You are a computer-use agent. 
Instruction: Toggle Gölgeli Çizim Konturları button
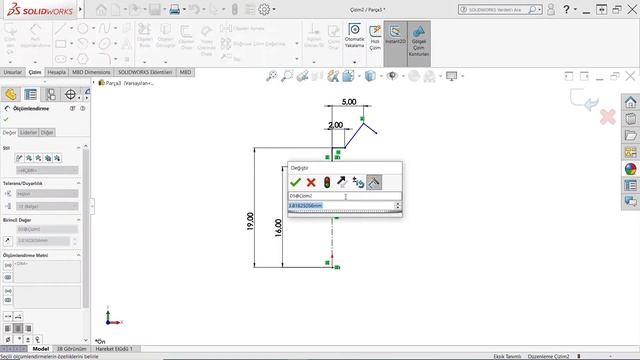[x=419, y=43]
